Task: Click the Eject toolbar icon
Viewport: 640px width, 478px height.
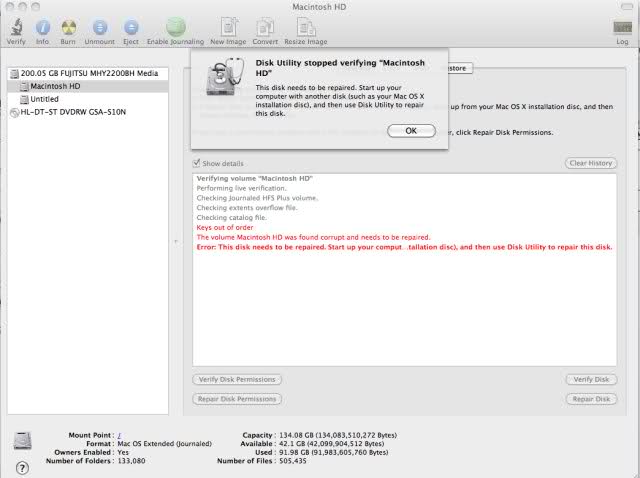Action: (x=131, y=27)
